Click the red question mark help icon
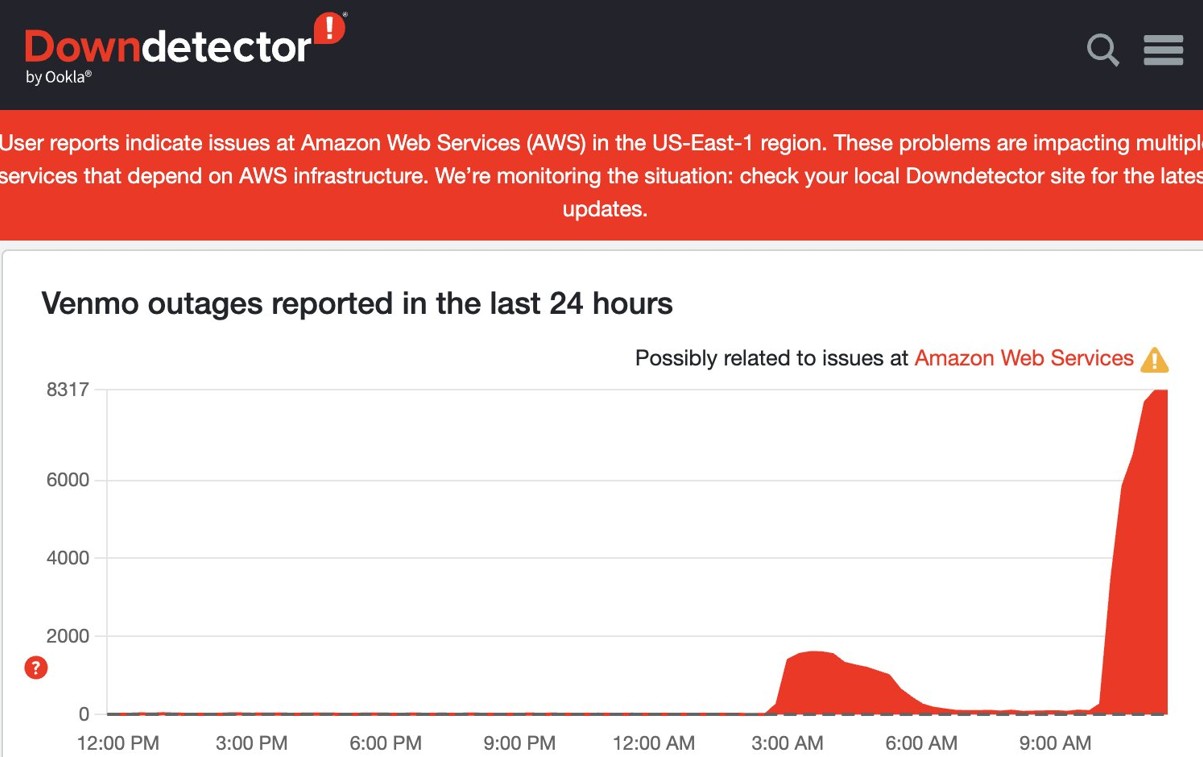1203x757 pixels. (x=36, y=668)
